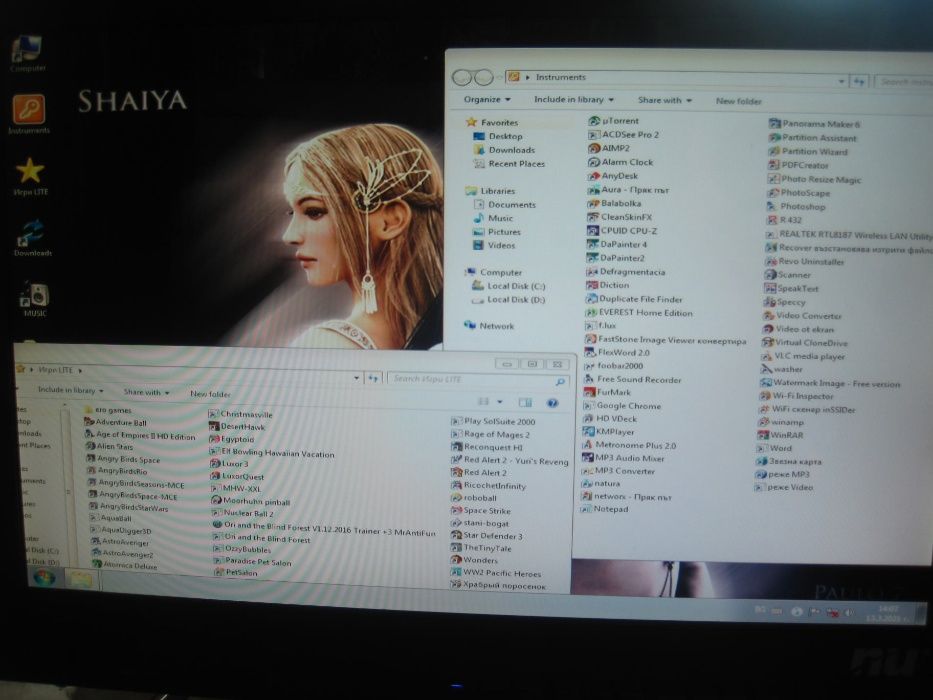Open foobar2000 shortcut

(x=613, y=365)
